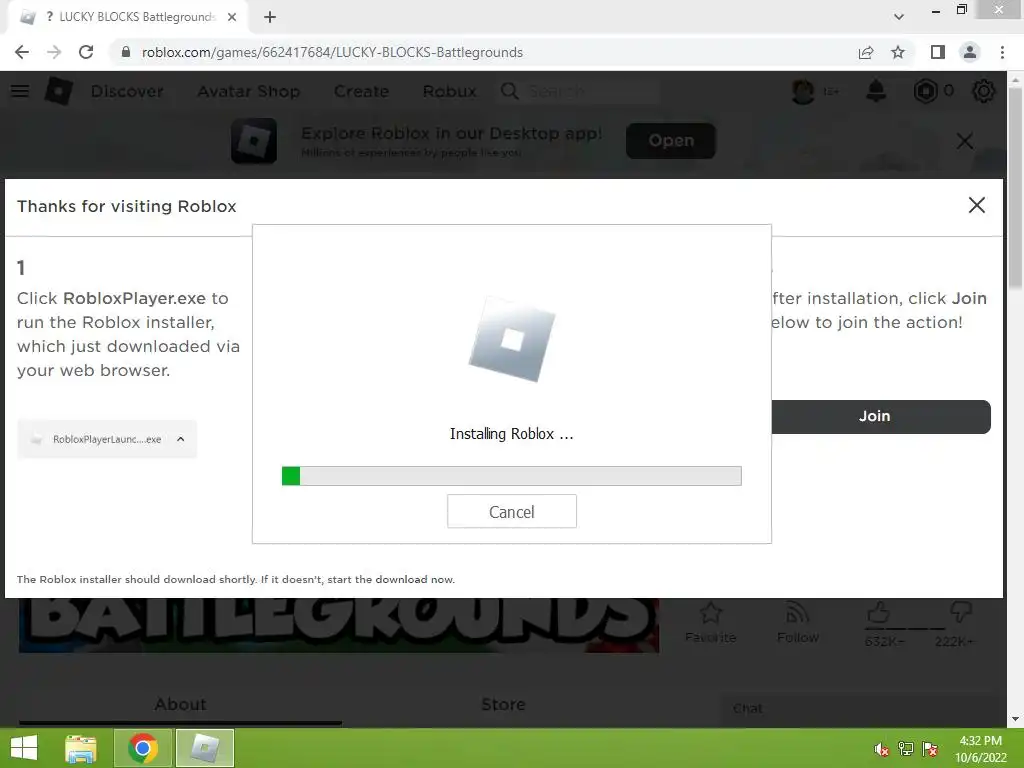Click the browser back arrow

[22, 52]
